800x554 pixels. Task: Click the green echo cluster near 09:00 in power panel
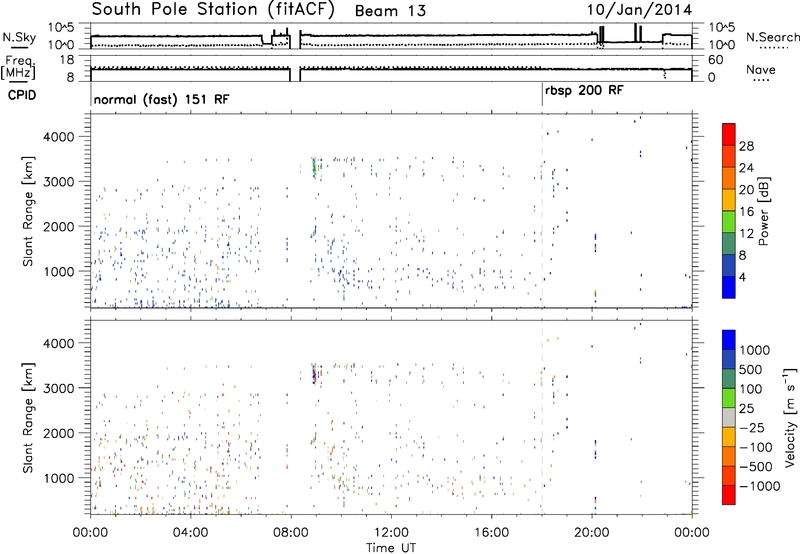[314, 168]
